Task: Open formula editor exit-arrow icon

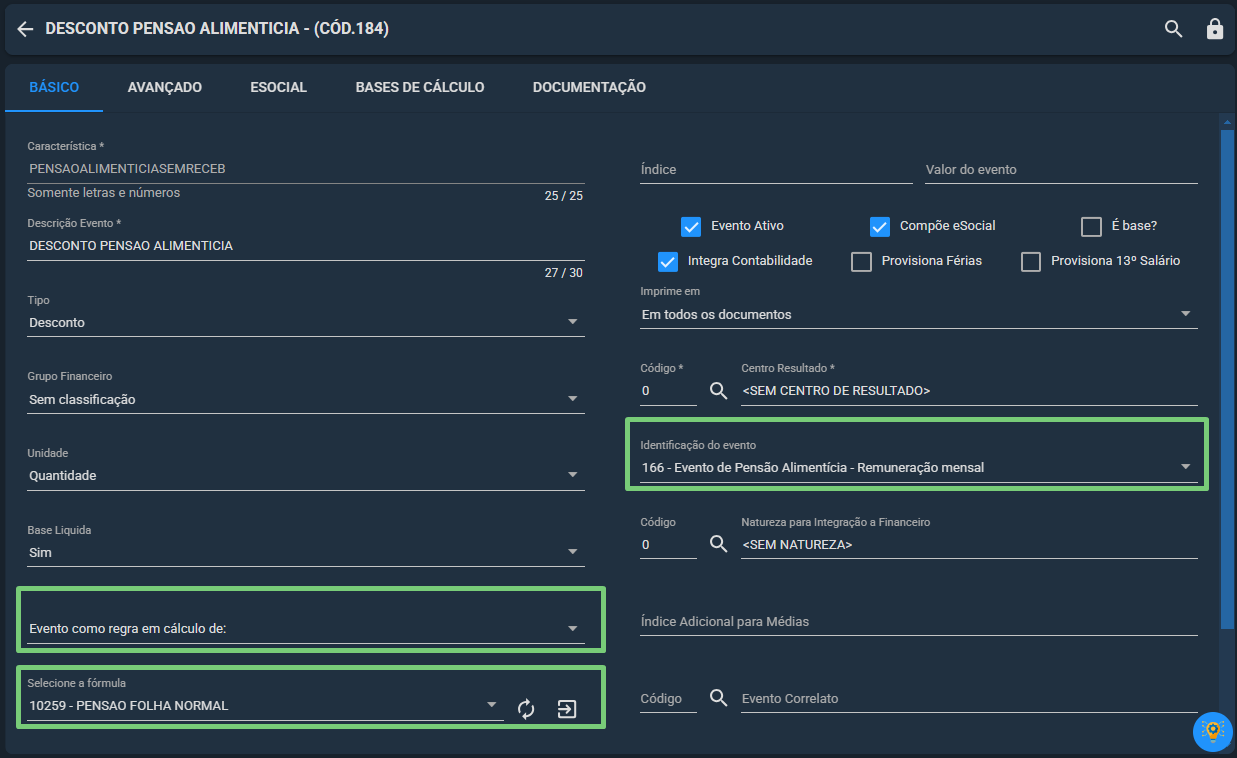Action: tap(567, 709)
